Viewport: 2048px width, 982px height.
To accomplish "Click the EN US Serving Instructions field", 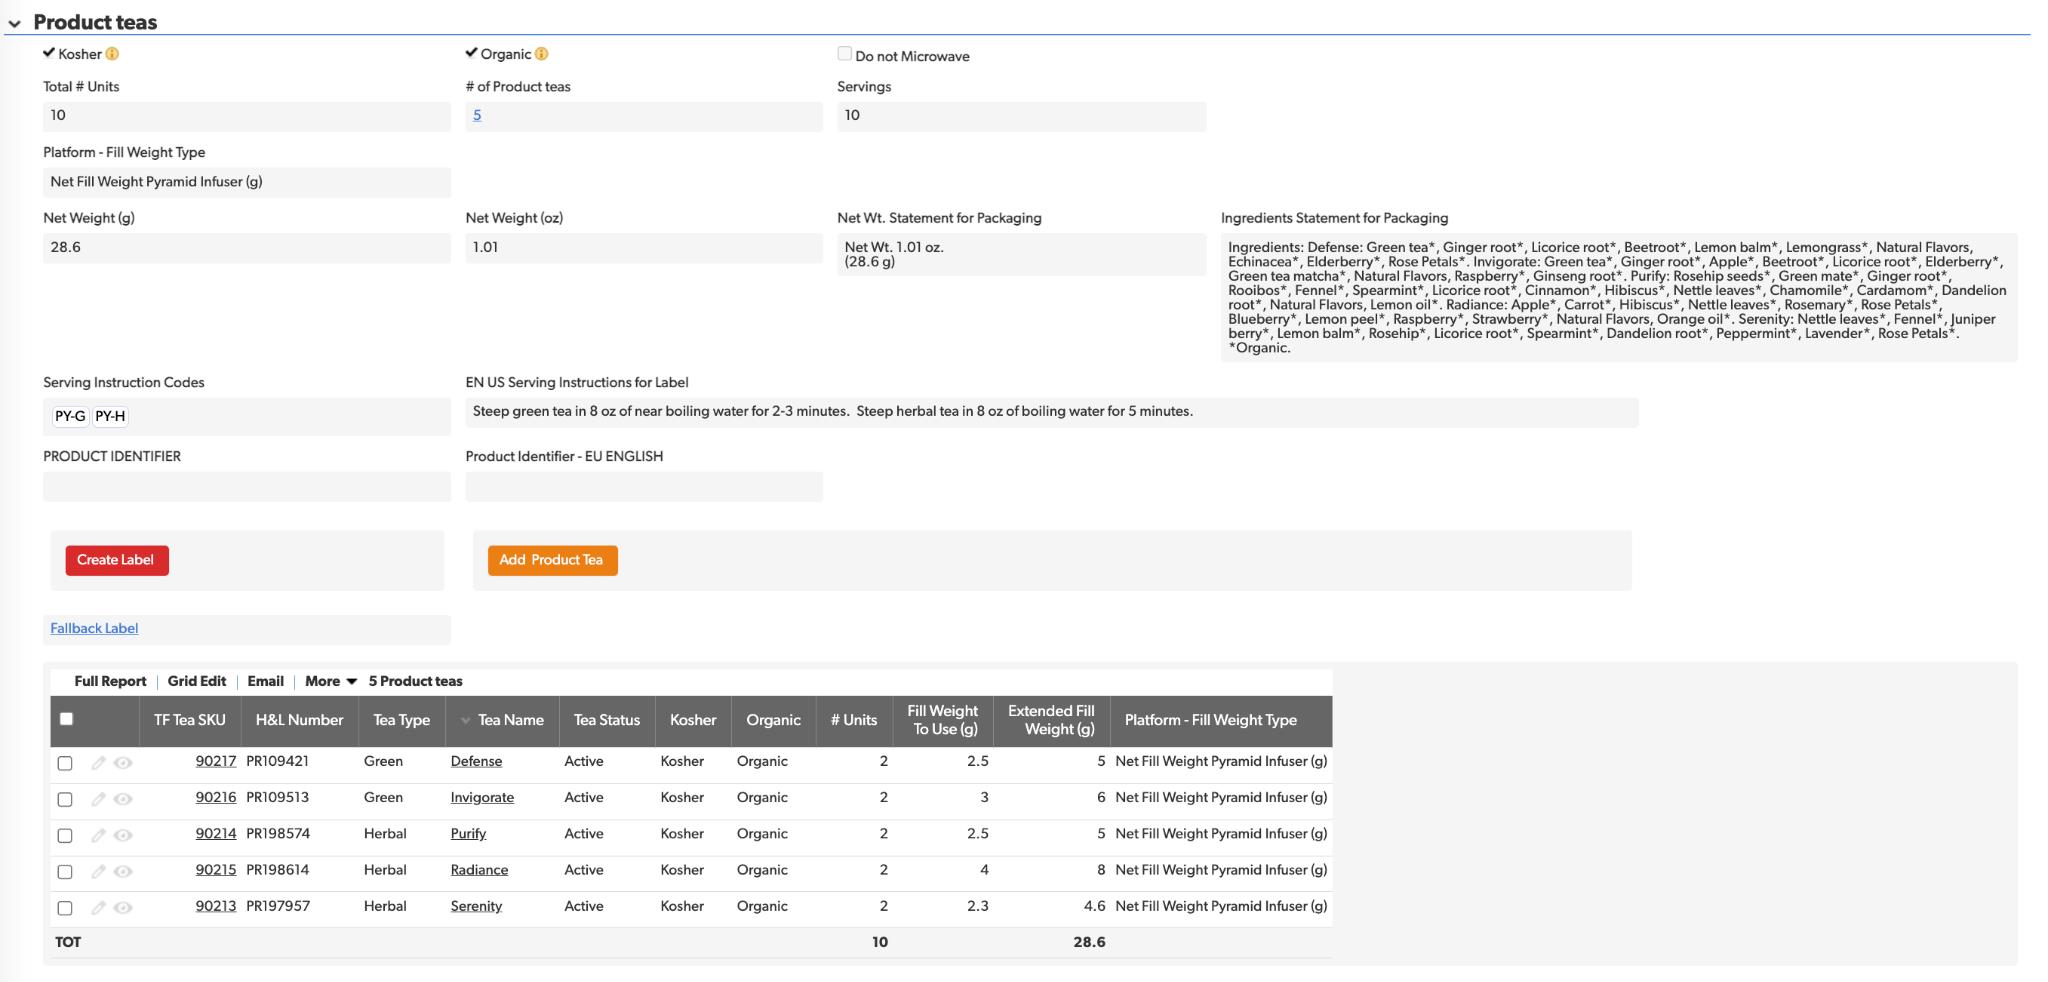I will tap(1051, 412).
